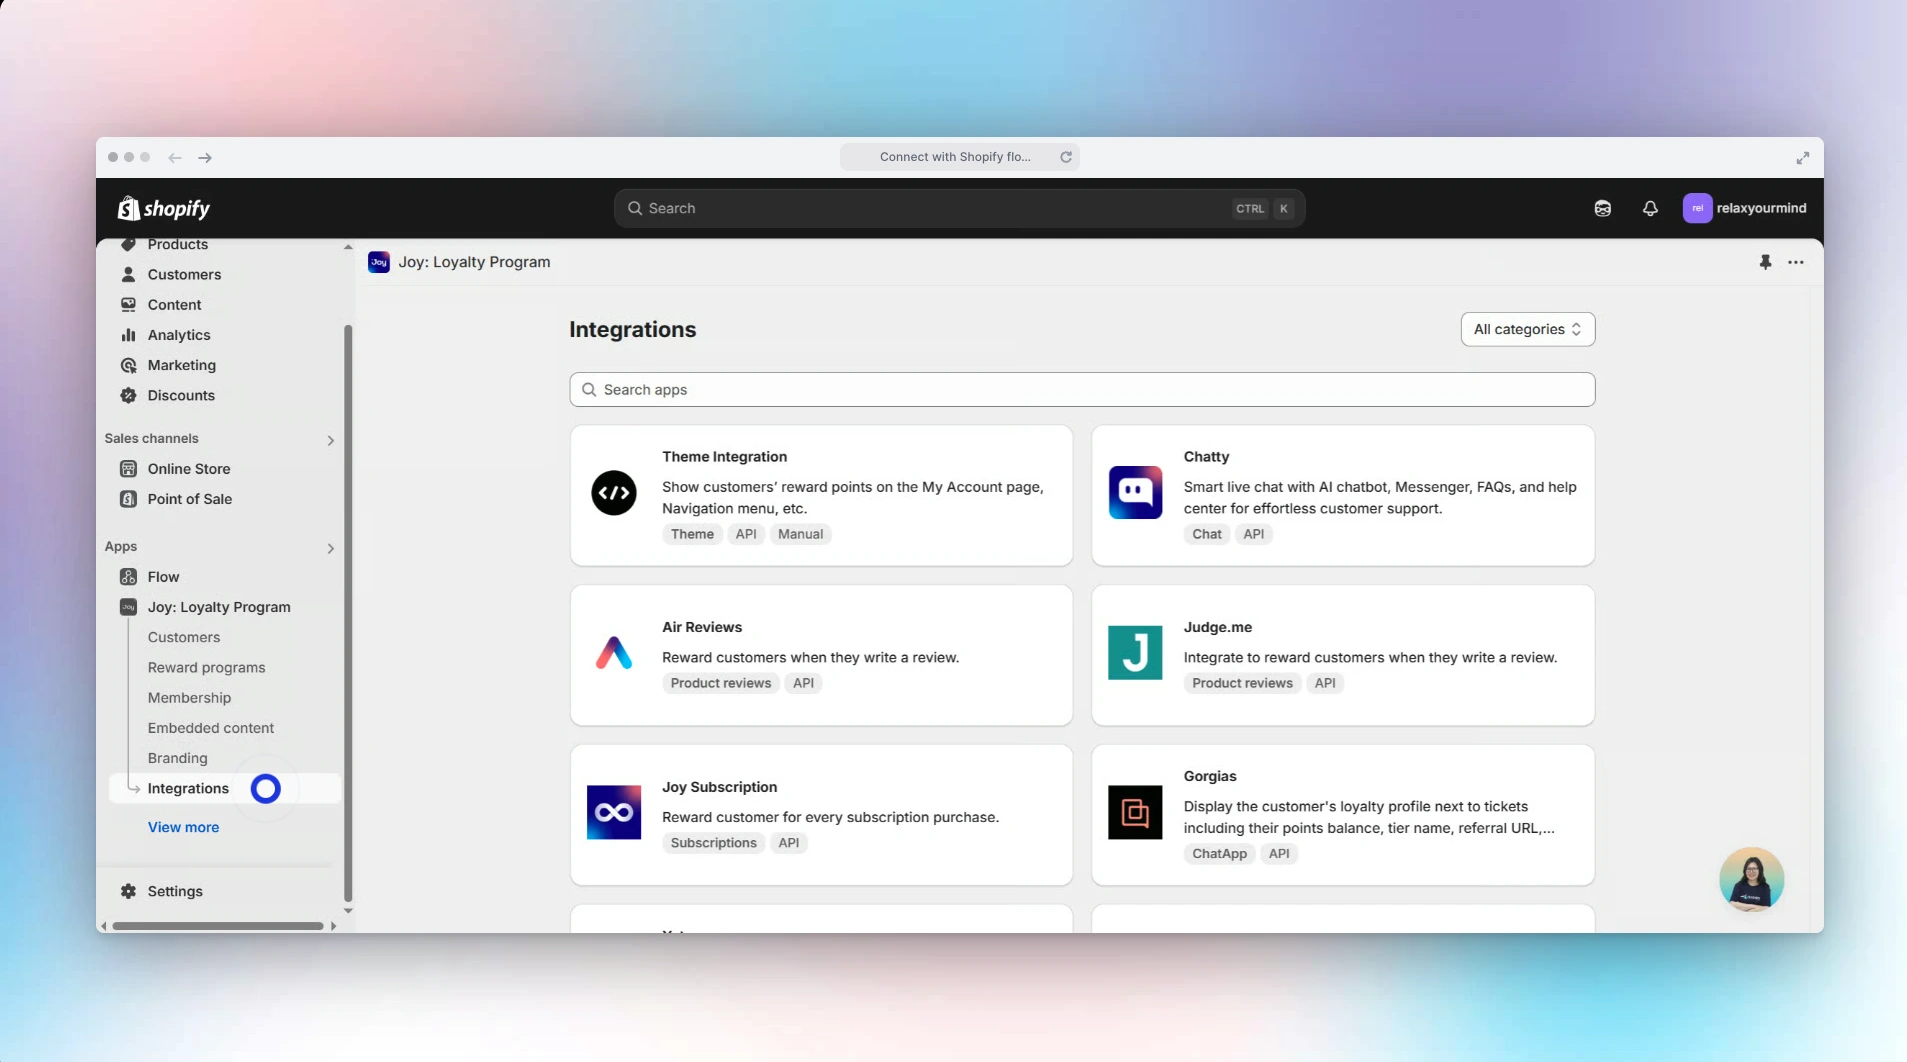This screenshot has width=1907, height=1062.
Task: Click the browser reload icon
Action: 1066,157
